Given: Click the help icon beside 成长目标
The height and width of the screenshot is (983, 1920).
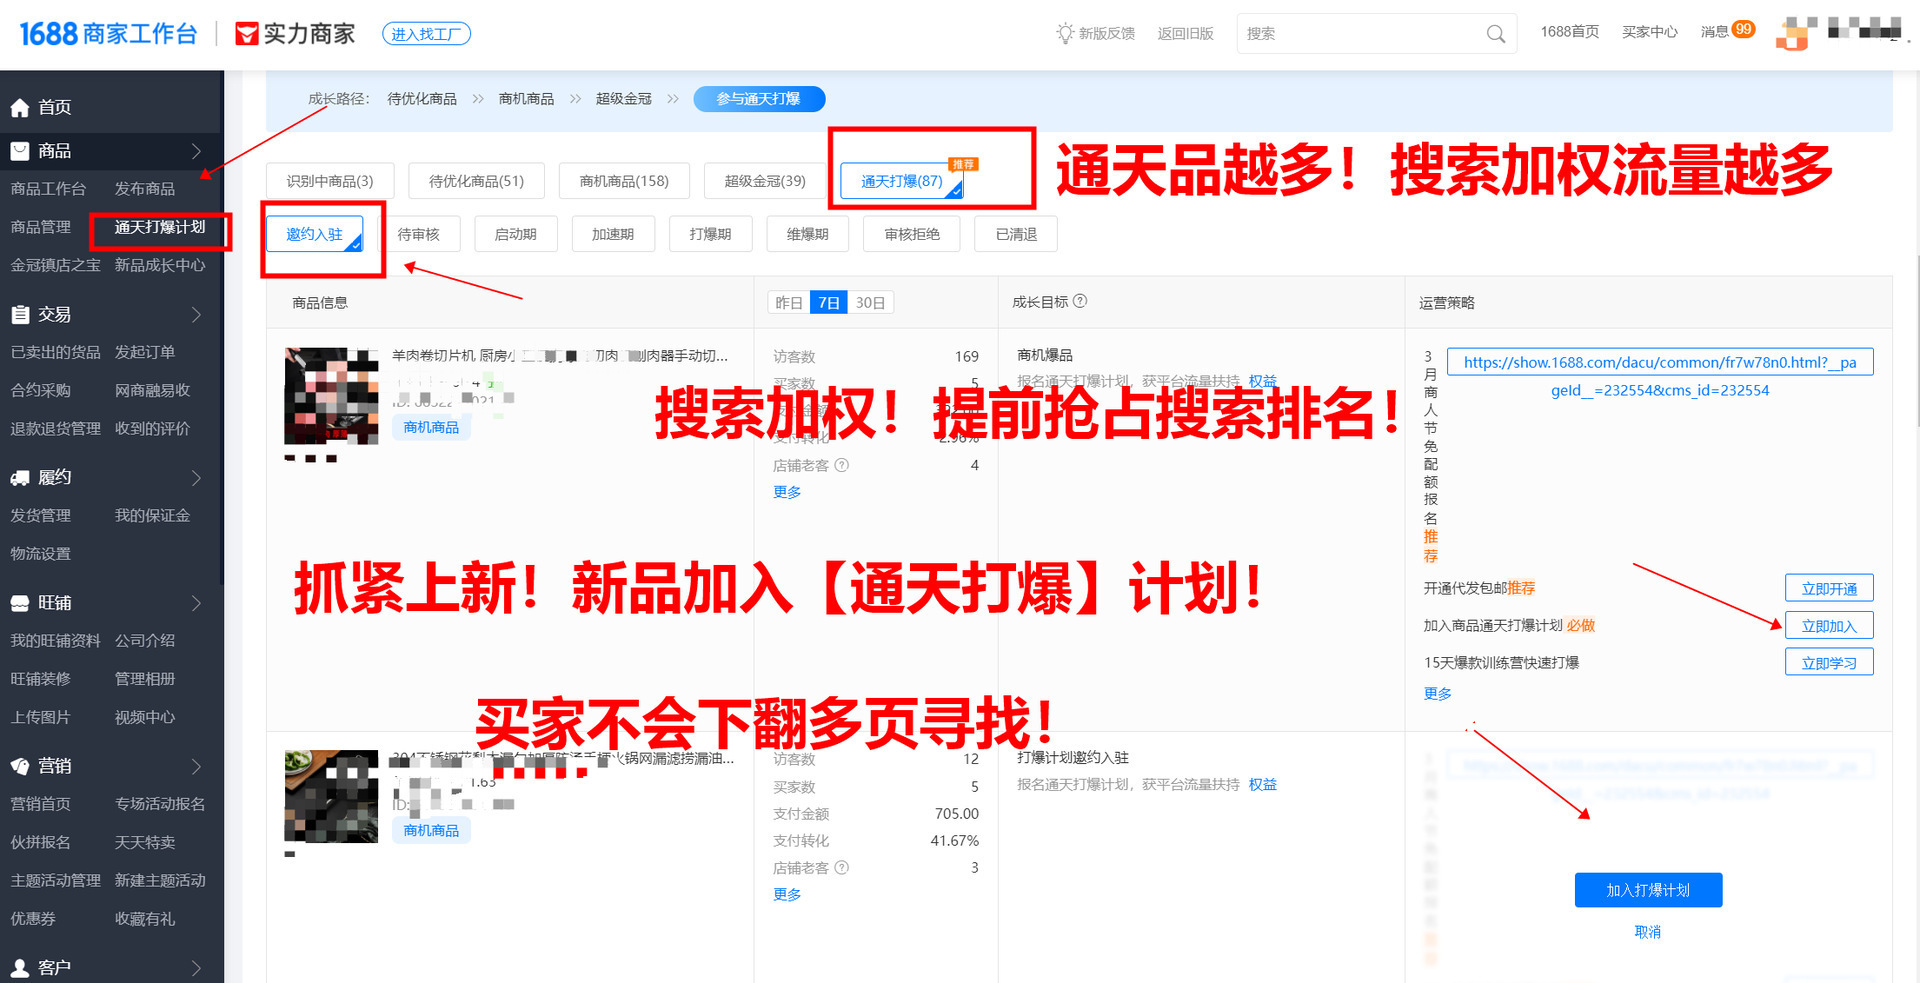Looking at the screenshot, I should coord(1080,301).
